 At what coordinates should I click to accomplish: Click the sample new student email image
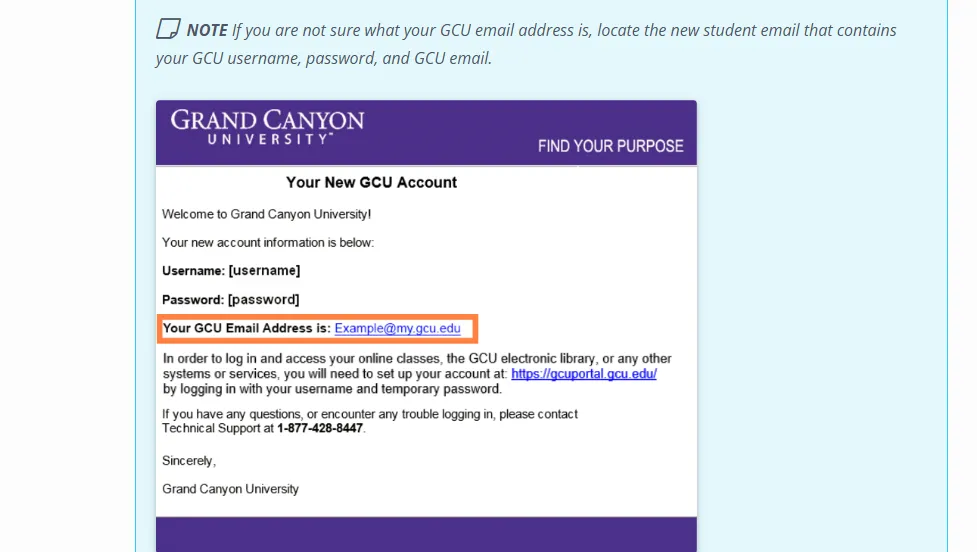(x=426, y=326)
